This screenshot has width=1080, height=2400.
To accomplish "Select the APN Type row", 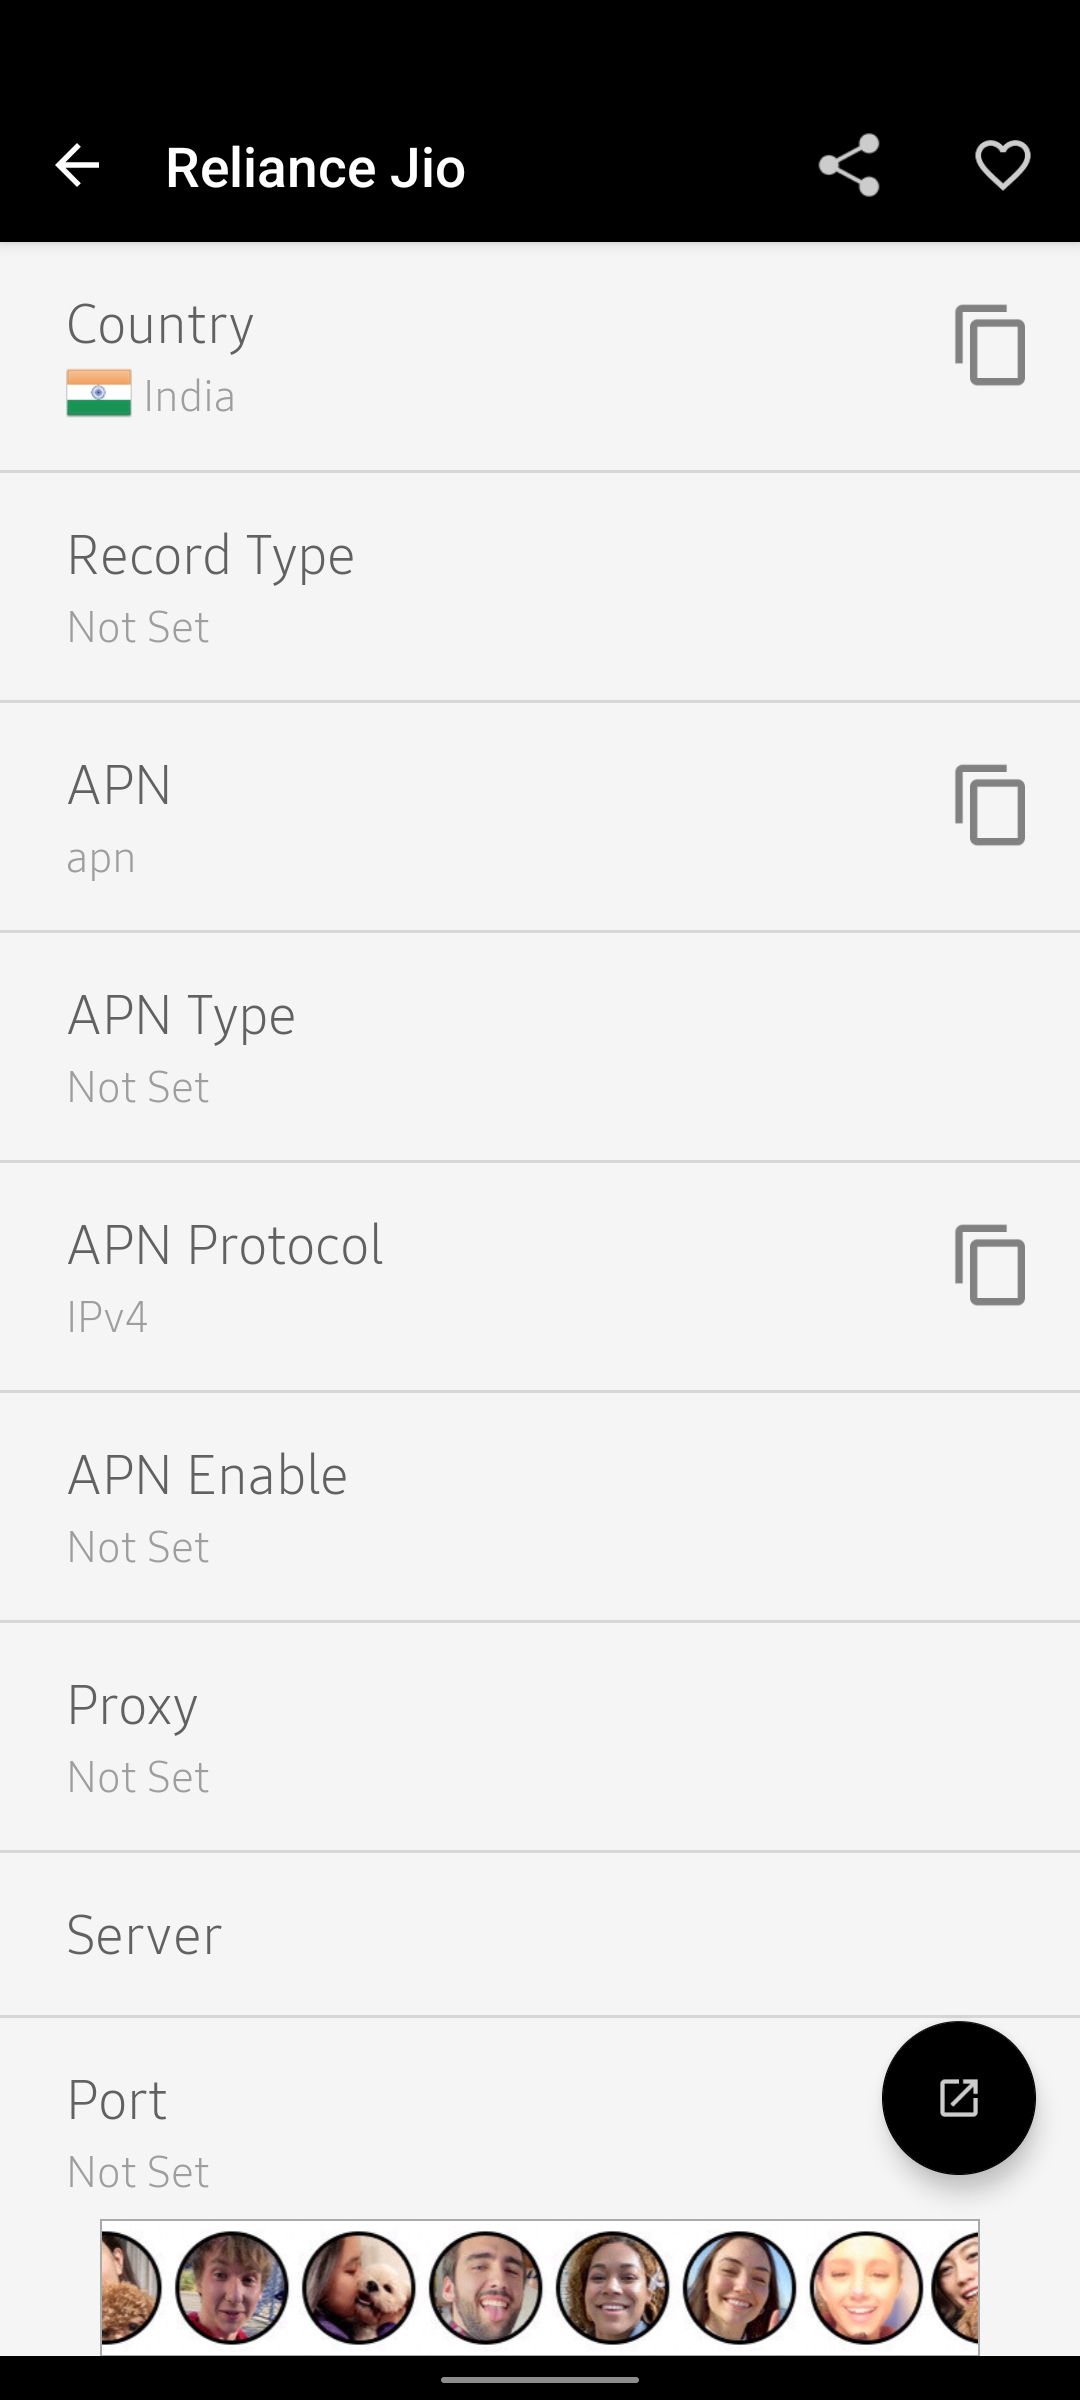I will point(540,1048).
